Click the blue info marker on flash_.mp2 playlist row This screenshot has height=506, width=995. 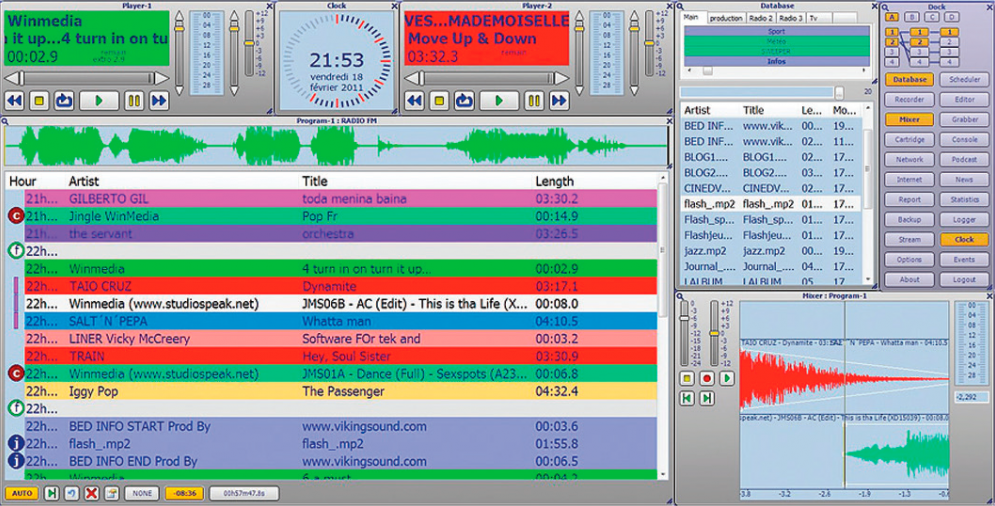pos(16,443)
